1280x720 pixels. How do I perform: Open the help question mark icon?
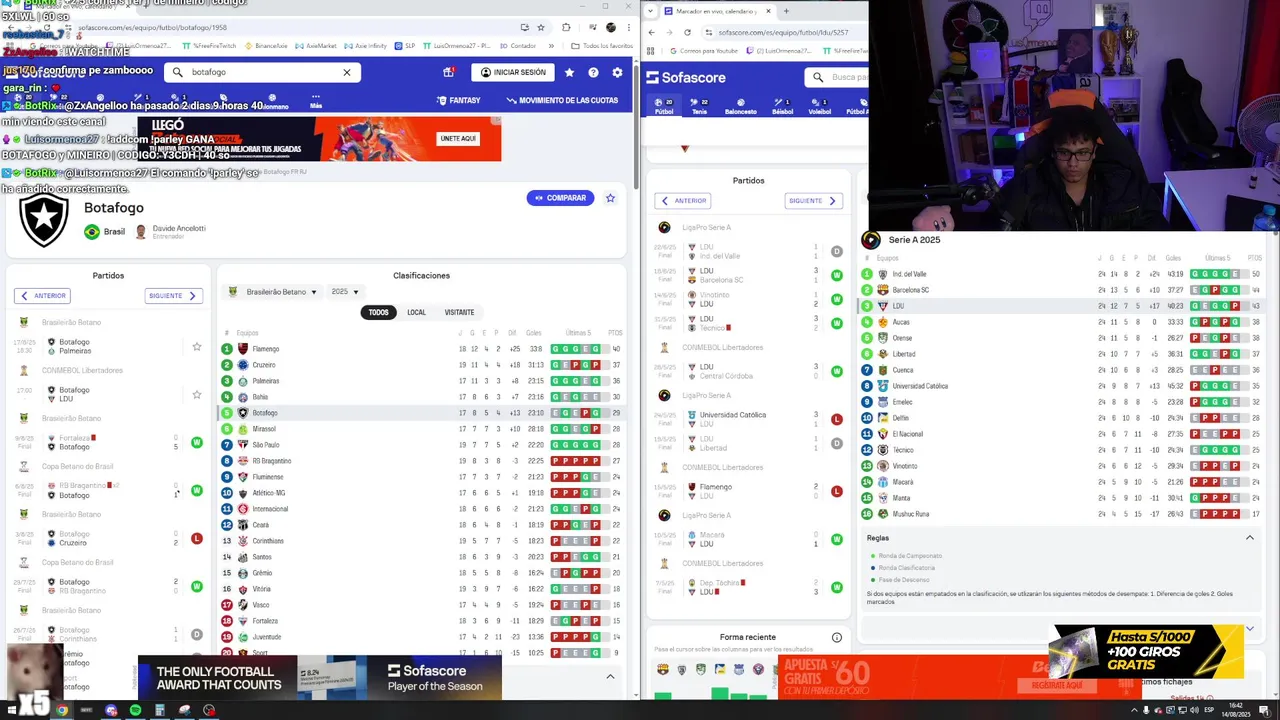(x=593, y=72)
